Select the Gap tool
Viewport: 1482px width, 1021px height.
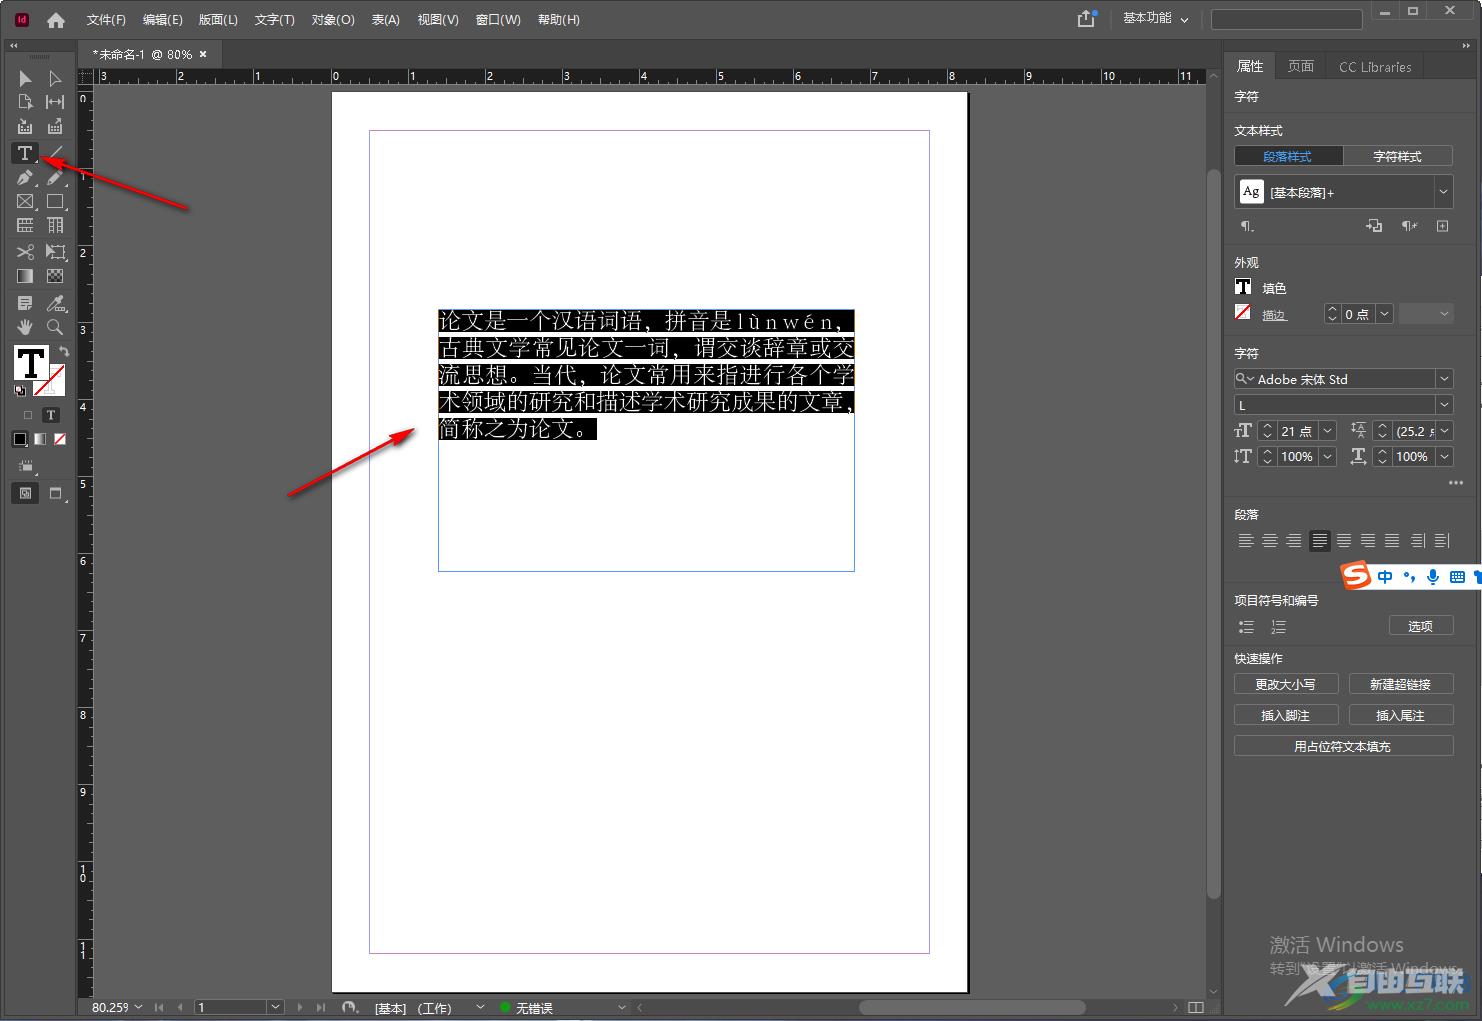55,102
